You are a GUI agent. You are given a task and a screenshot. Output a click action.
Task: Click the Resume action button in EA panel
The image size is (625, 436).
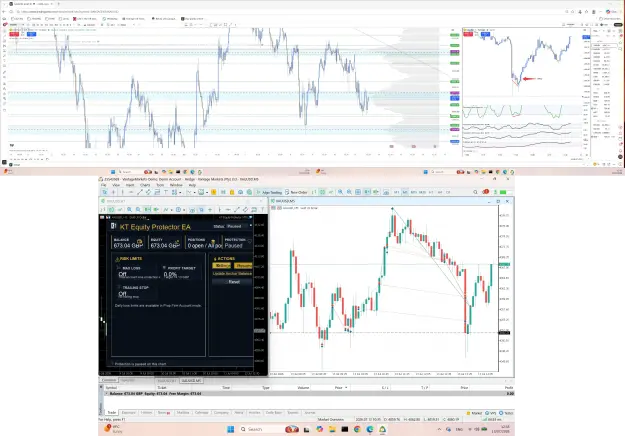coord(243,265)
